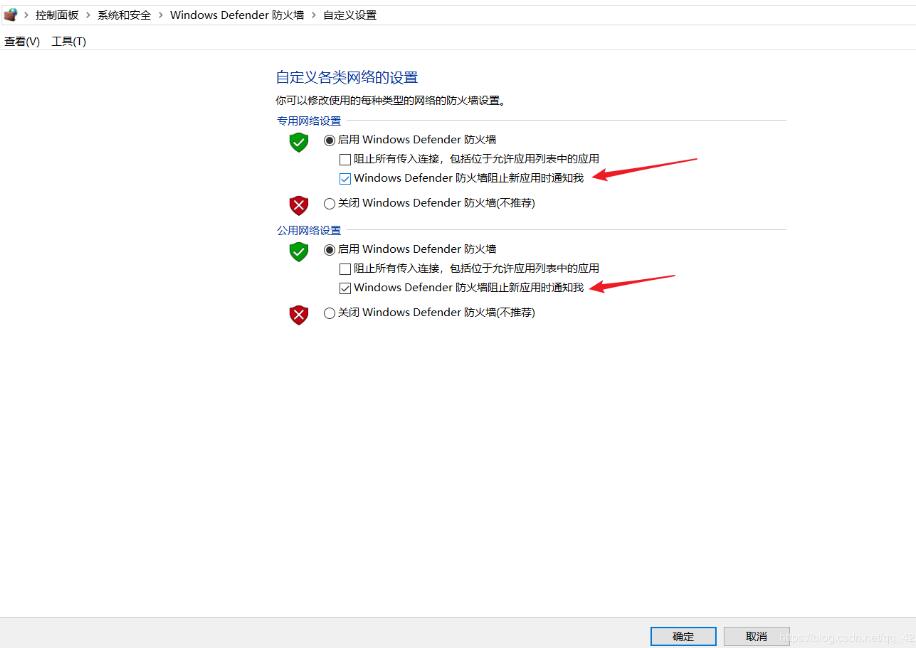916x648 pixels.
Task: Expand the chevron before 控制面板 breadcrumb
Action: point(26,15)
